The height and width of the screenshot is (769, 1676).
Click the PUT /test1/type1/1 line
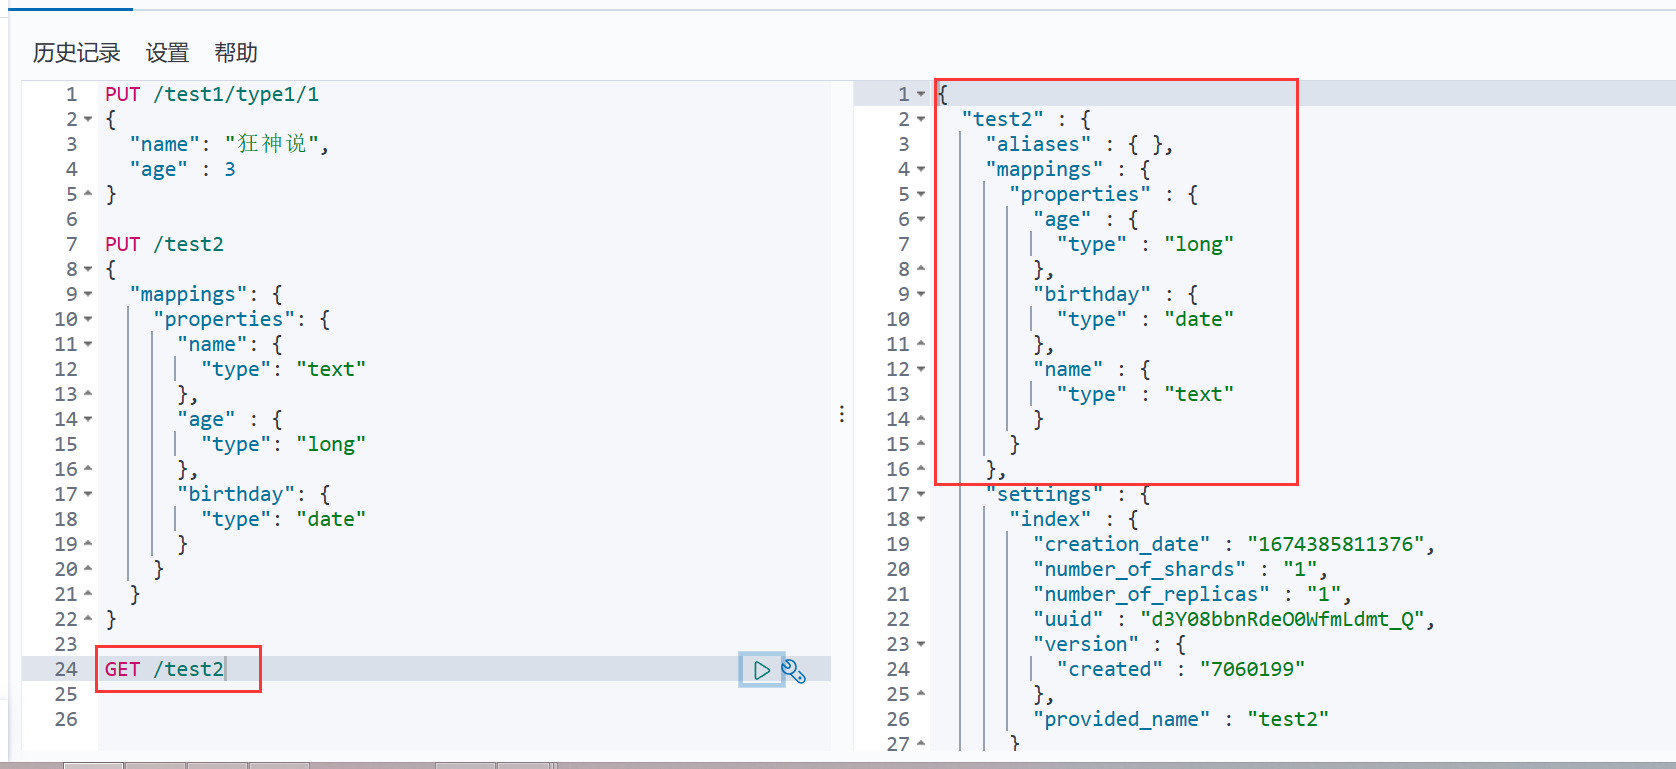pyautogui.click(x=212, y=94)
